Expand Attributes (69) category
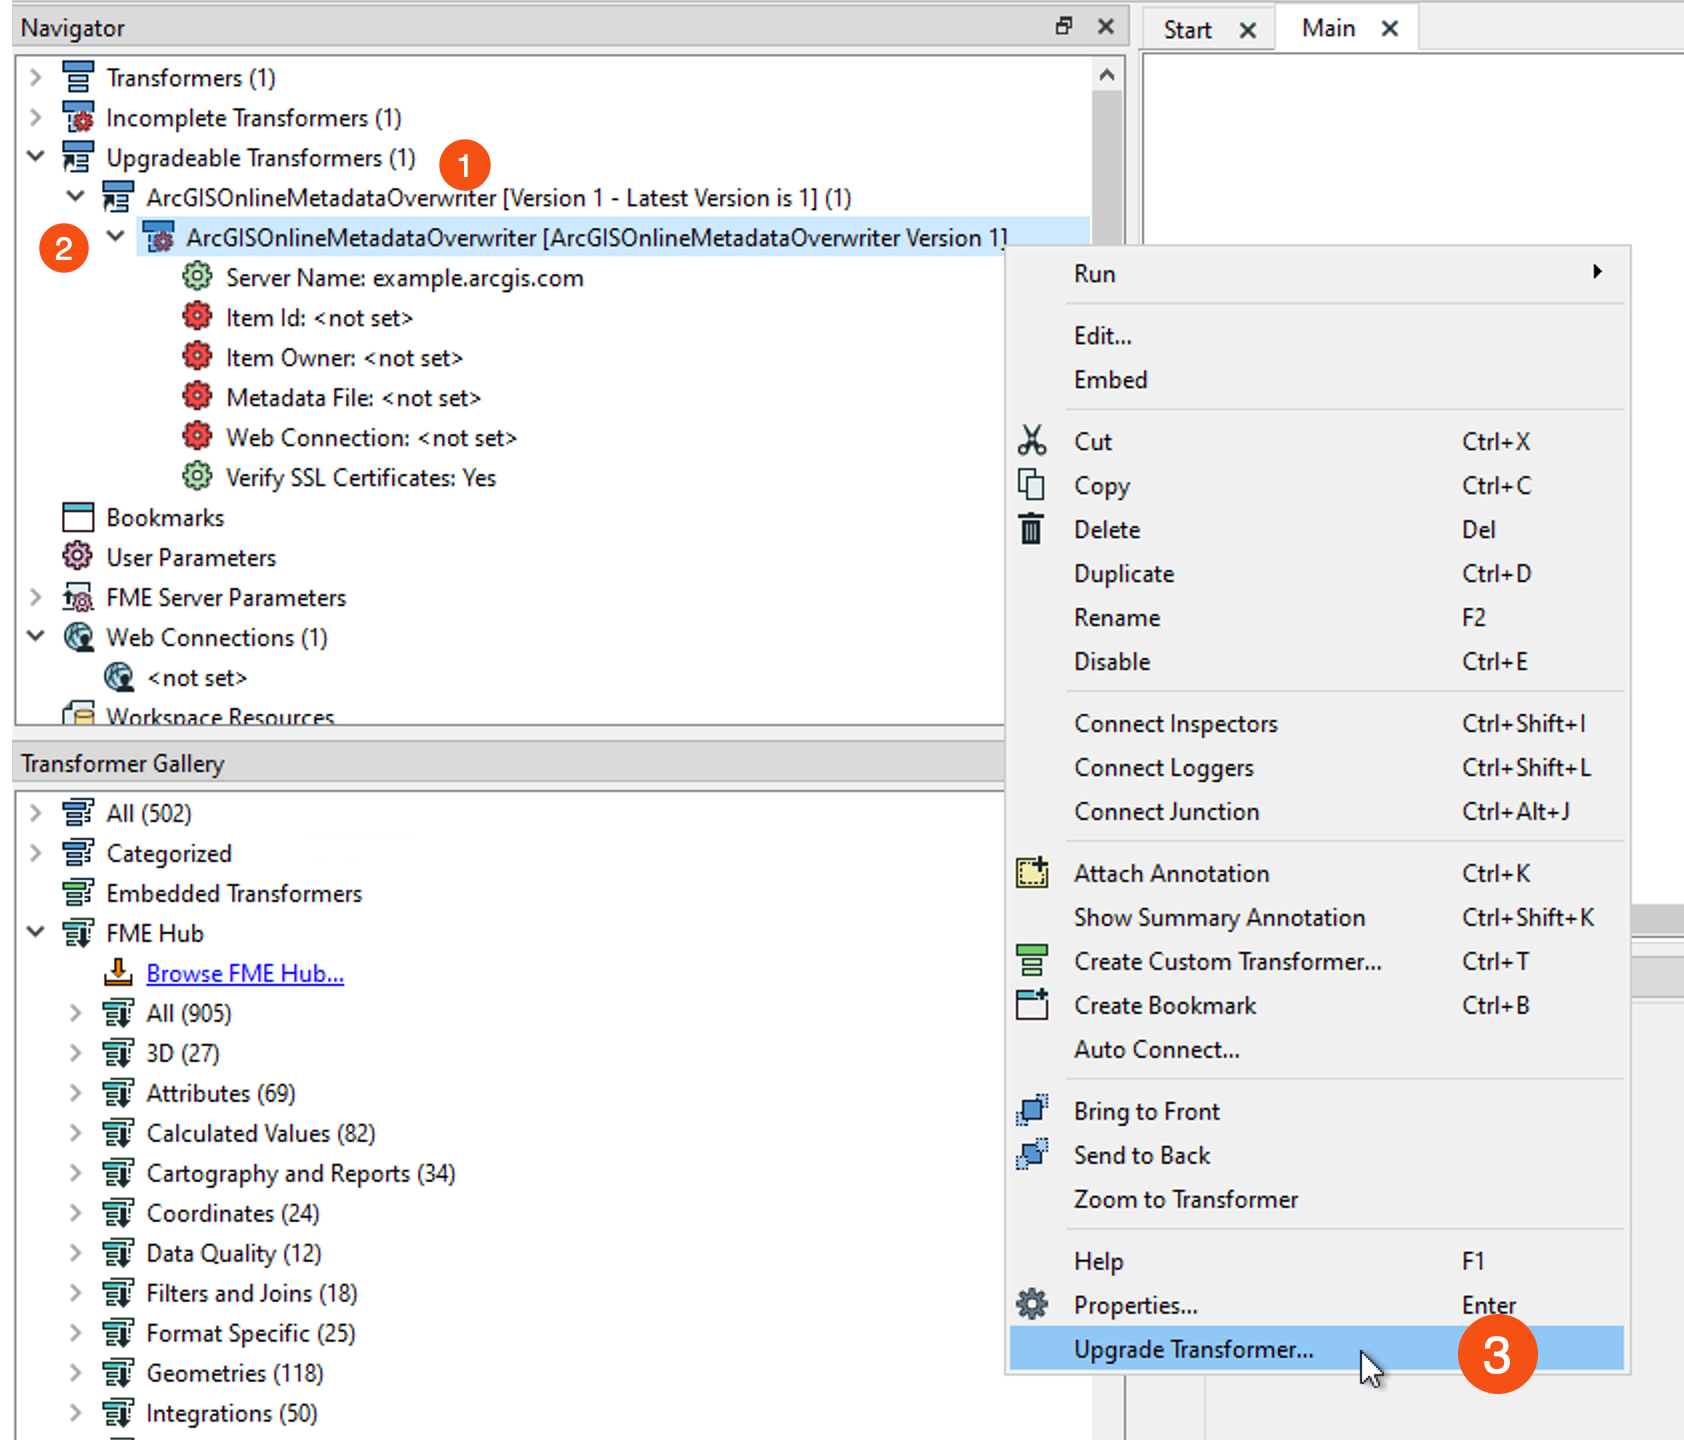The width and height of the screenshot is (1684, 1440). pyautogui.click(x=76, y=1093)
